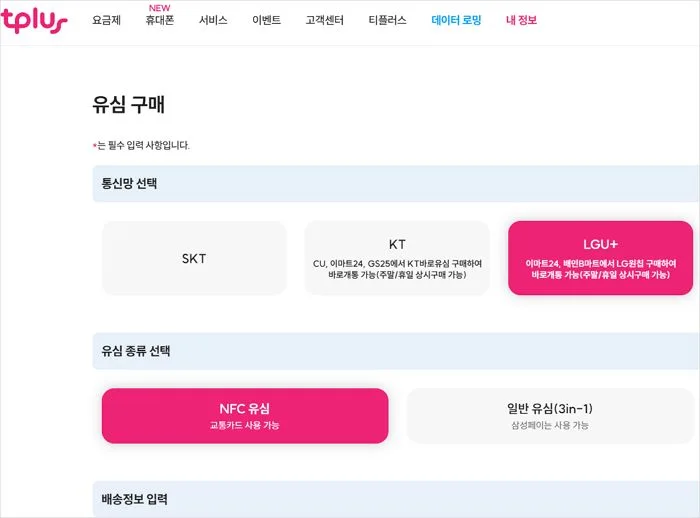Click the 통신망 선택 section header

tap(130, 184)
